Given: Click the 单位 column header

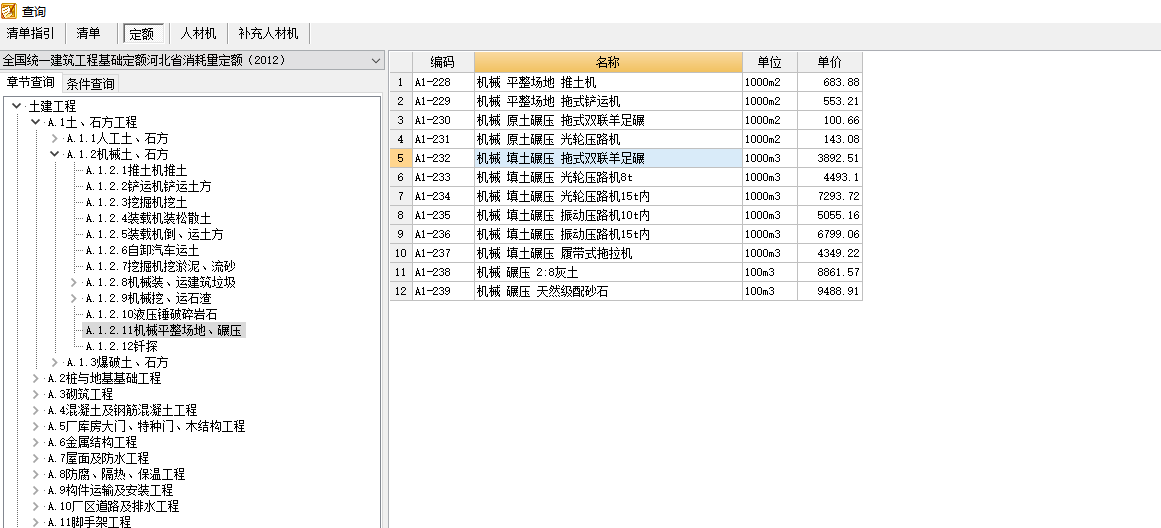Looking at the screenshot, I should 769,62.
